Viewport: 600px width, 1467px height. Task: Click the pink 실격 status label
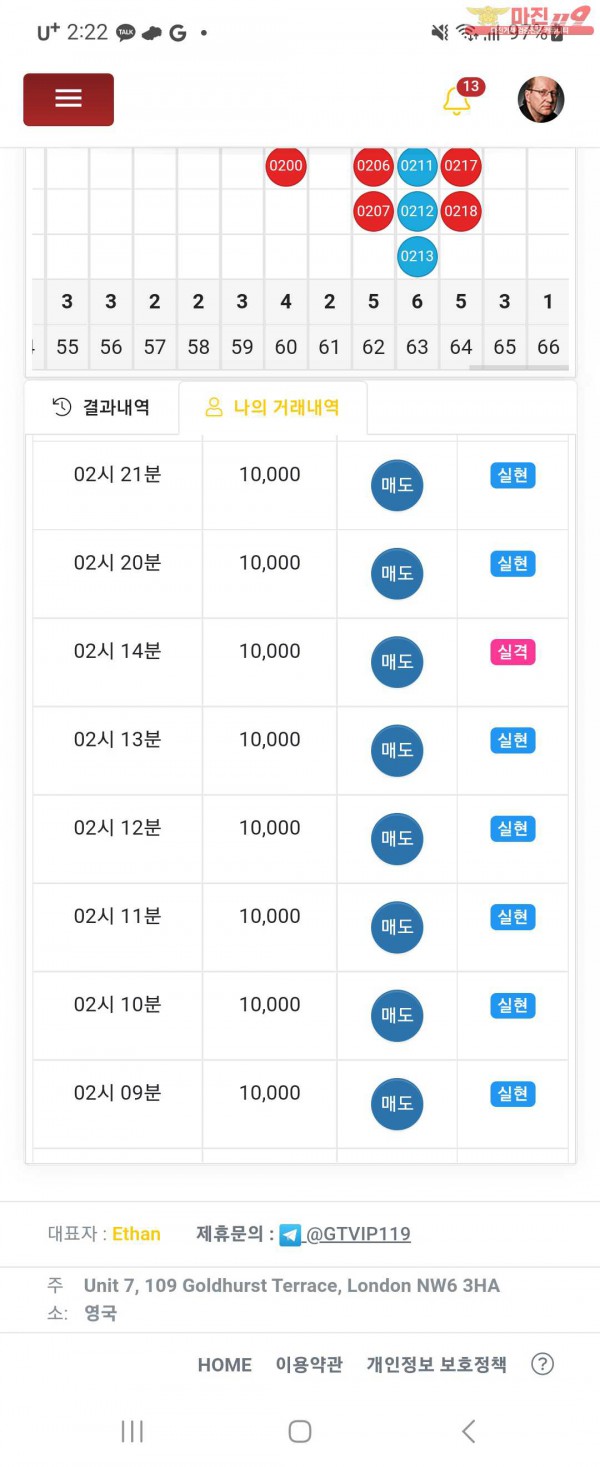click(x=513, y=652)
